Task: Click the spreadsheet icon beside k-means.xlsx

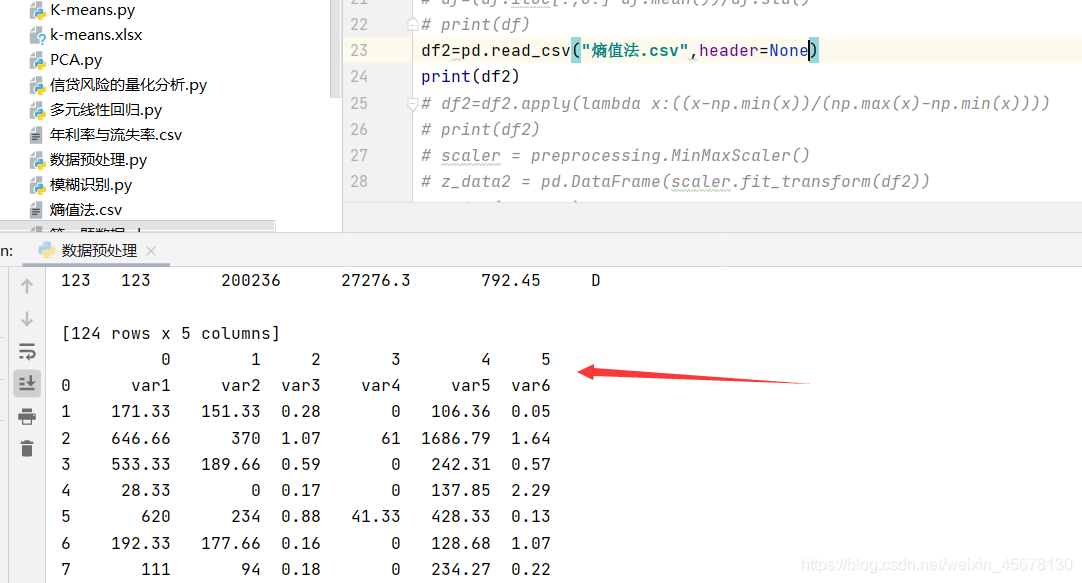Action: (35, 34)
